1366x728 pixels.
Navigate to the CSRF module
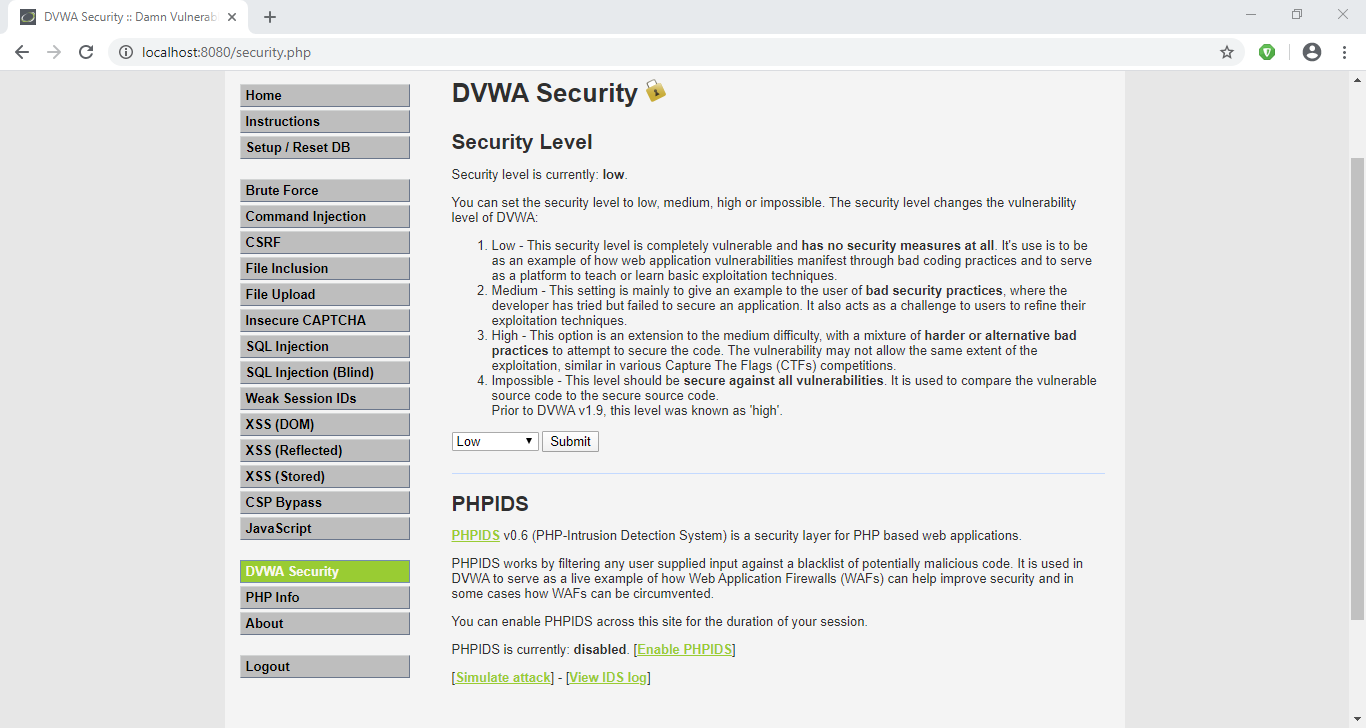tap(325, 242)
